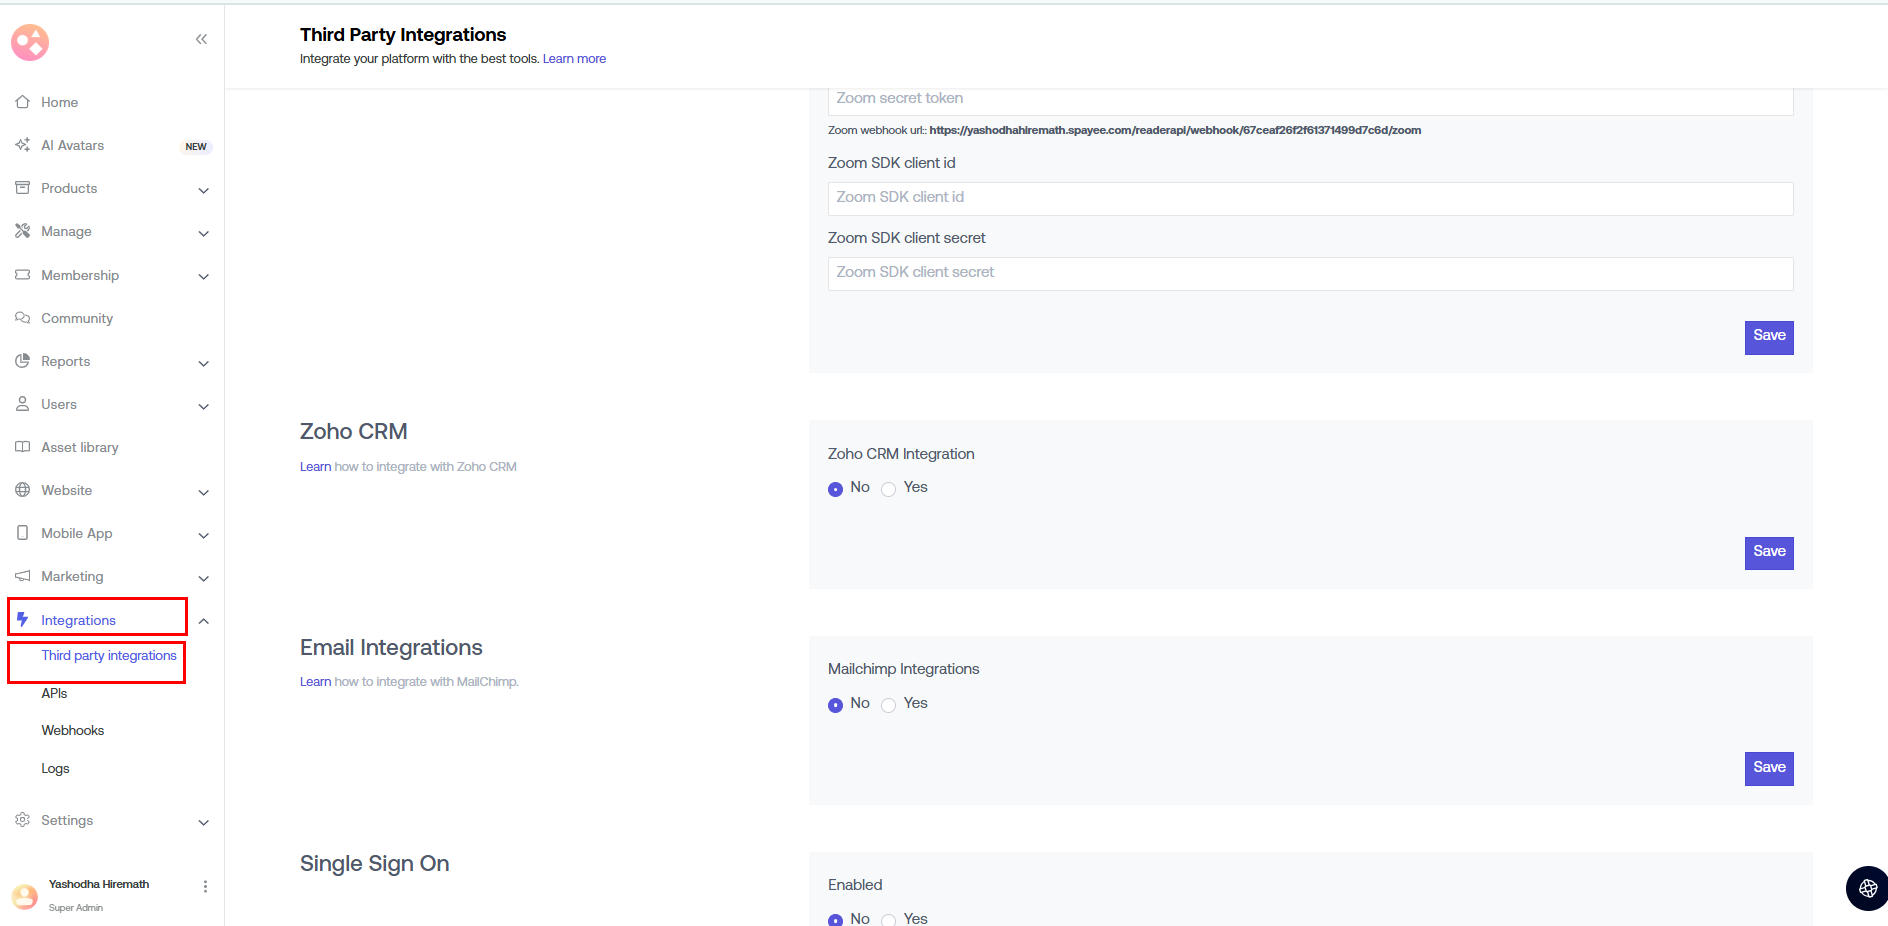Click the Zoom SDK client id field

1310,198
